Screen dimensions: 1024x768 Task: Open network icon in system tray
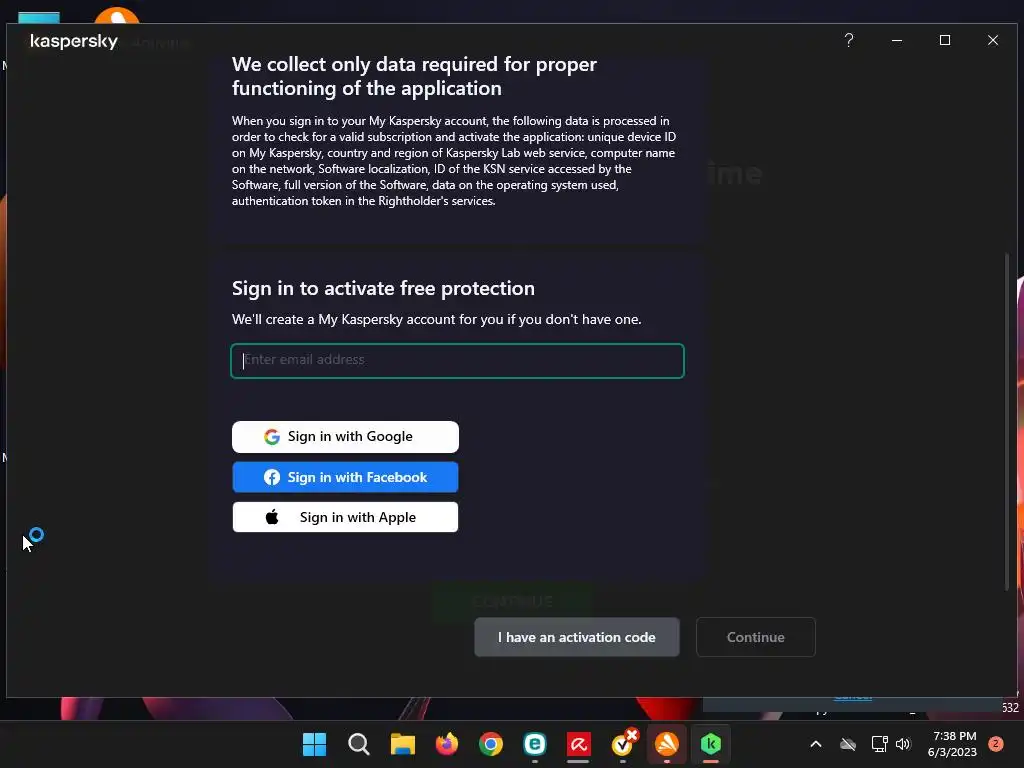click(x=879, y=744)
